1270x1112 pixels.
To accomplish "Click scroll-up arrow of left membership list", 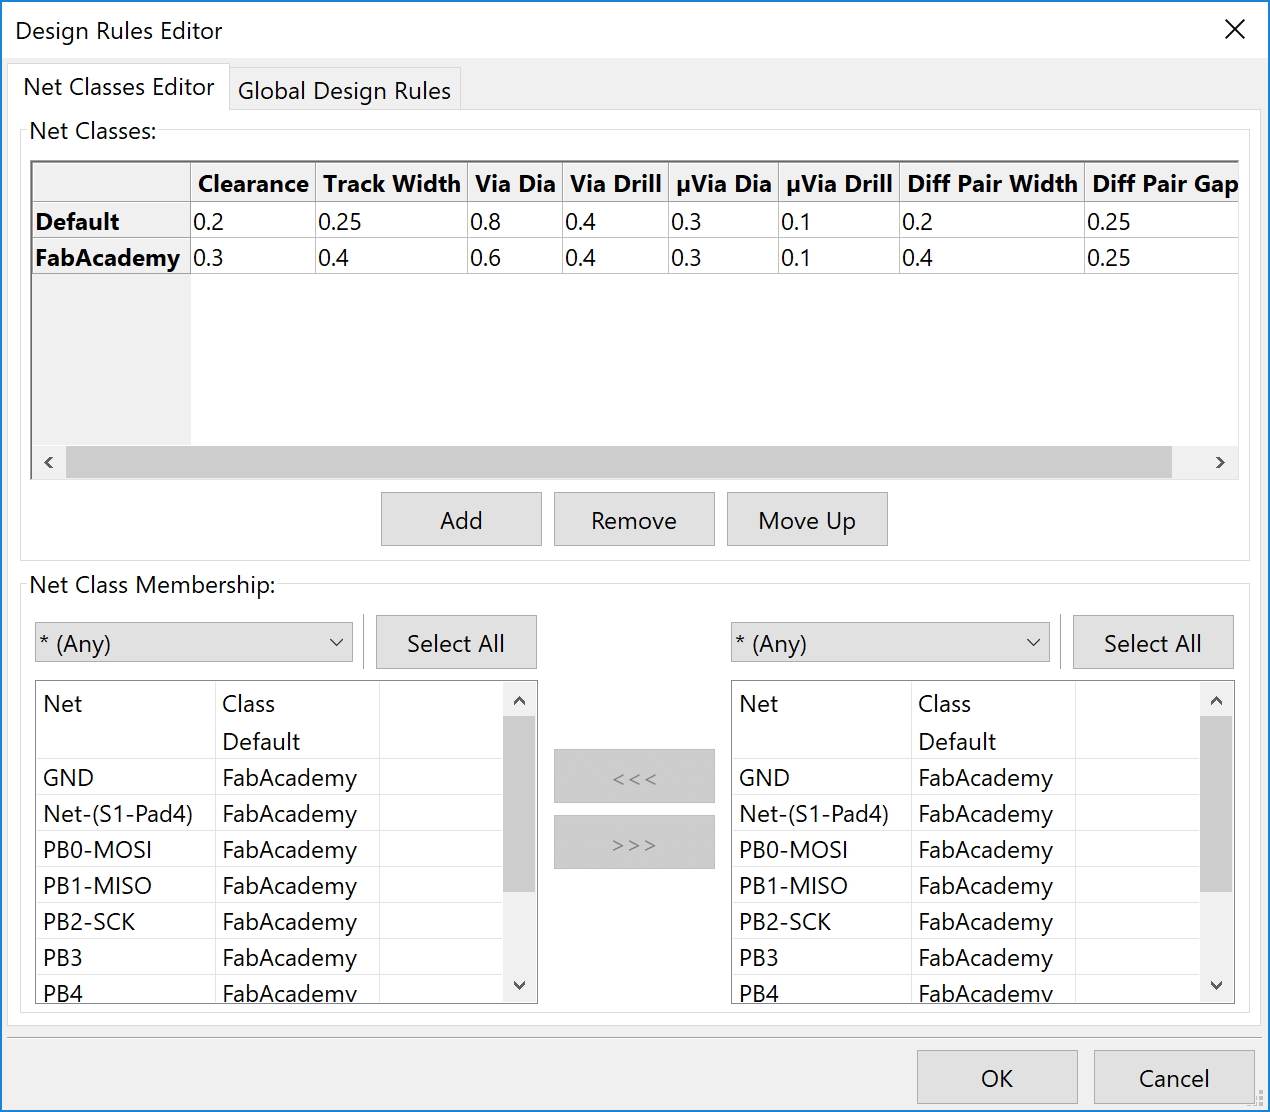I will [x=519, y=700].
